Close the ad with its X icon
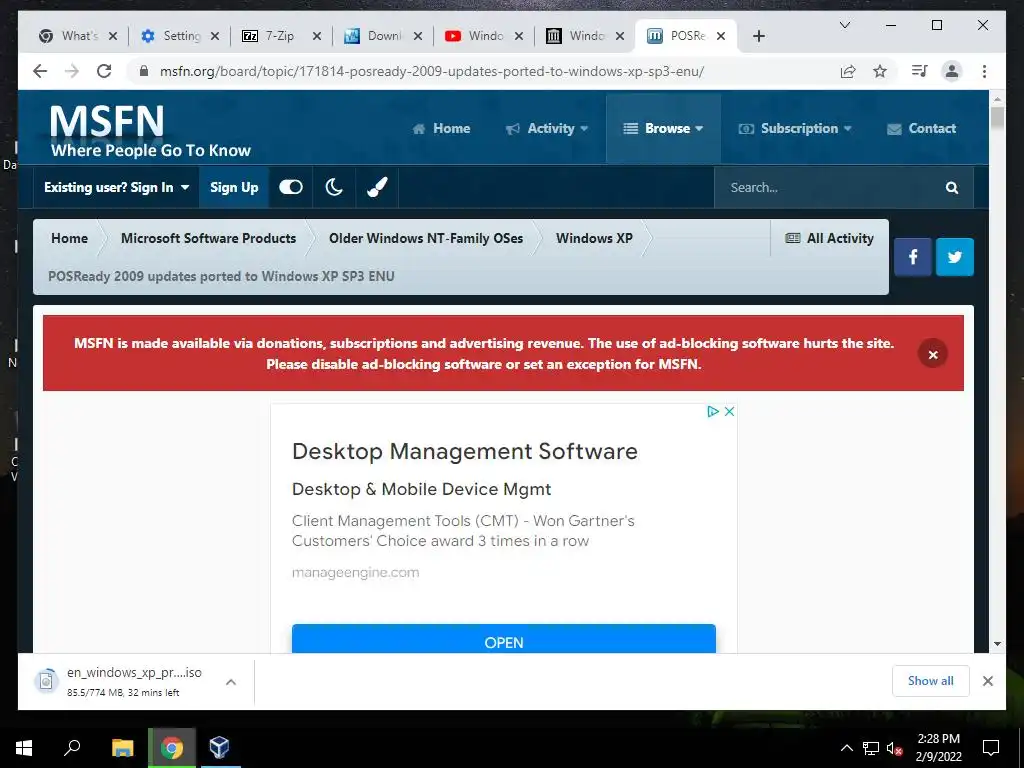 click(x=729, y=411)
